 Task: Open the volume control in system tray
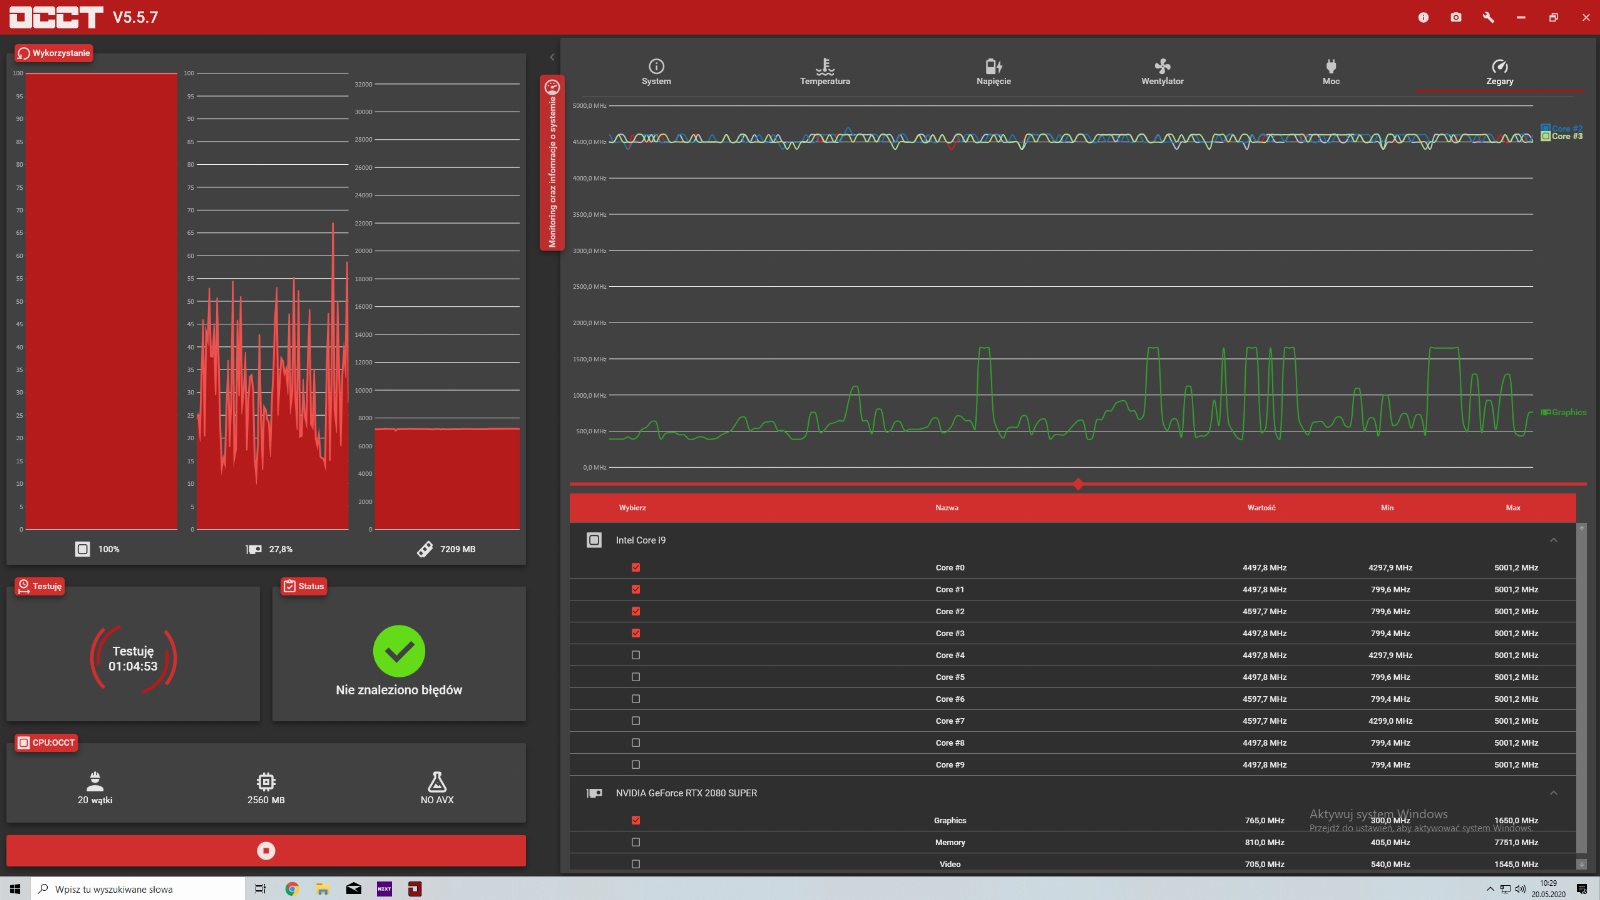coord(1520,889)
